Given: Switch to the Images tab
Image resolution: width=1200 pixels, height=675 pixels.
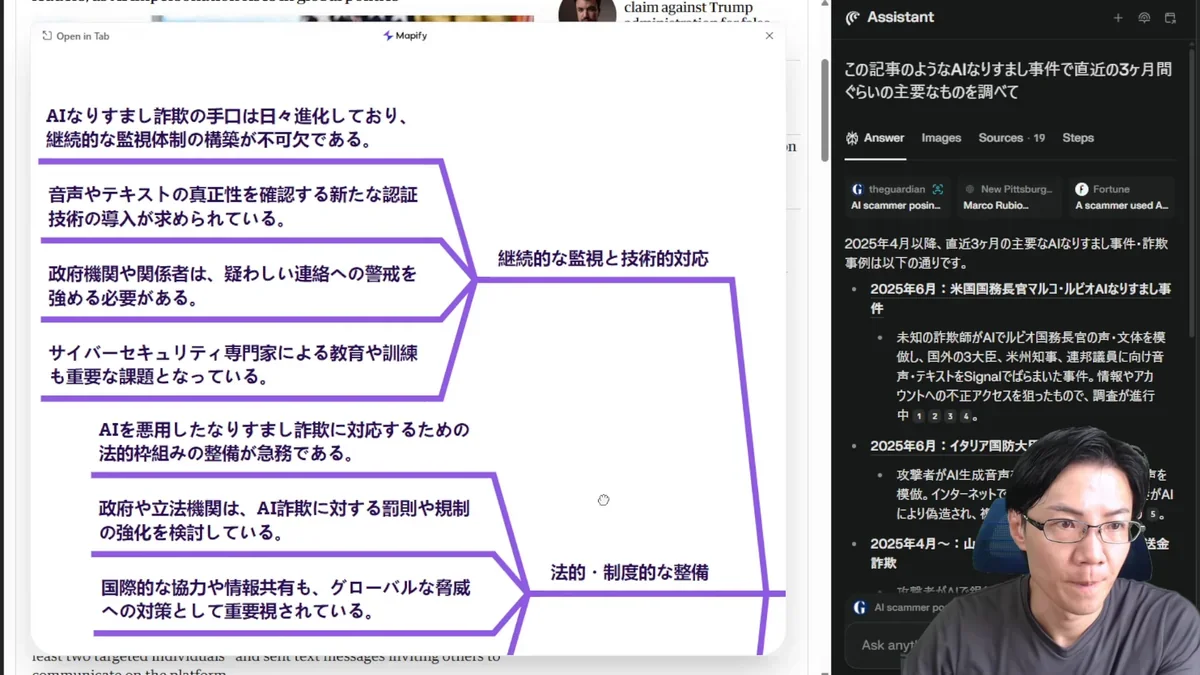Looking at the screenshot, I should pyautogui.click(x=941, y=138).
